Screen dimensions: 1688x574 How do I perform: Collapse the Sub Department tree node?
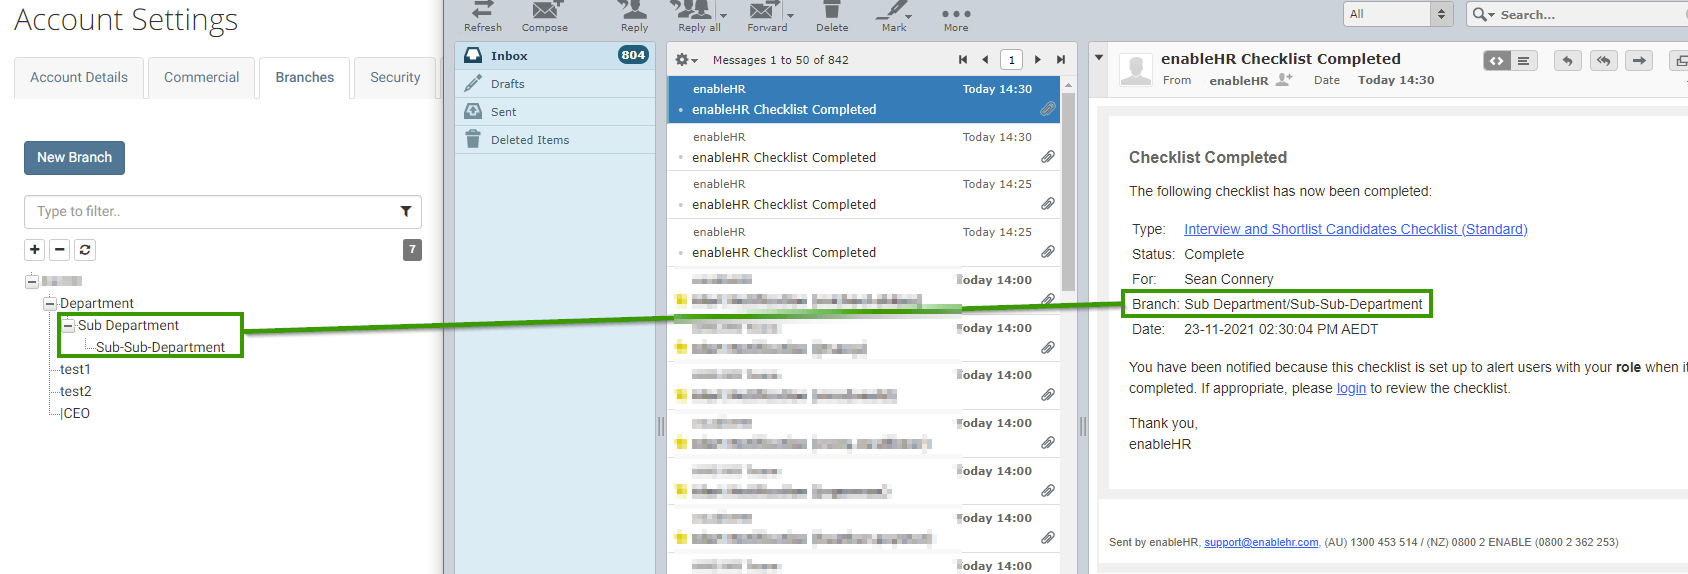pyautogui.click(x=68, y=325)
